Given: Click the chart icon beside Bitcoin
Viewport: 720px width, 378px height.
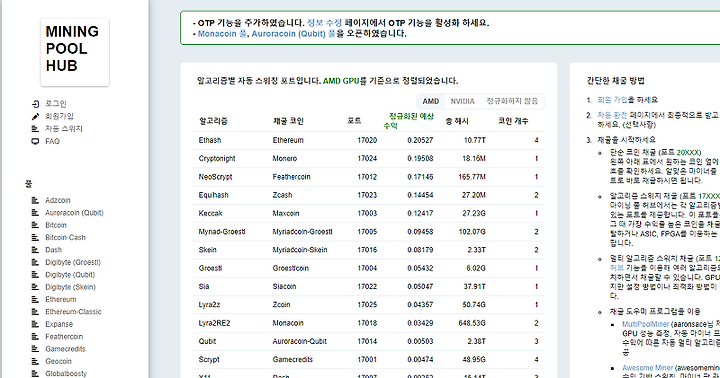Looking at the screenshot, I should click(x=35, y=225).
